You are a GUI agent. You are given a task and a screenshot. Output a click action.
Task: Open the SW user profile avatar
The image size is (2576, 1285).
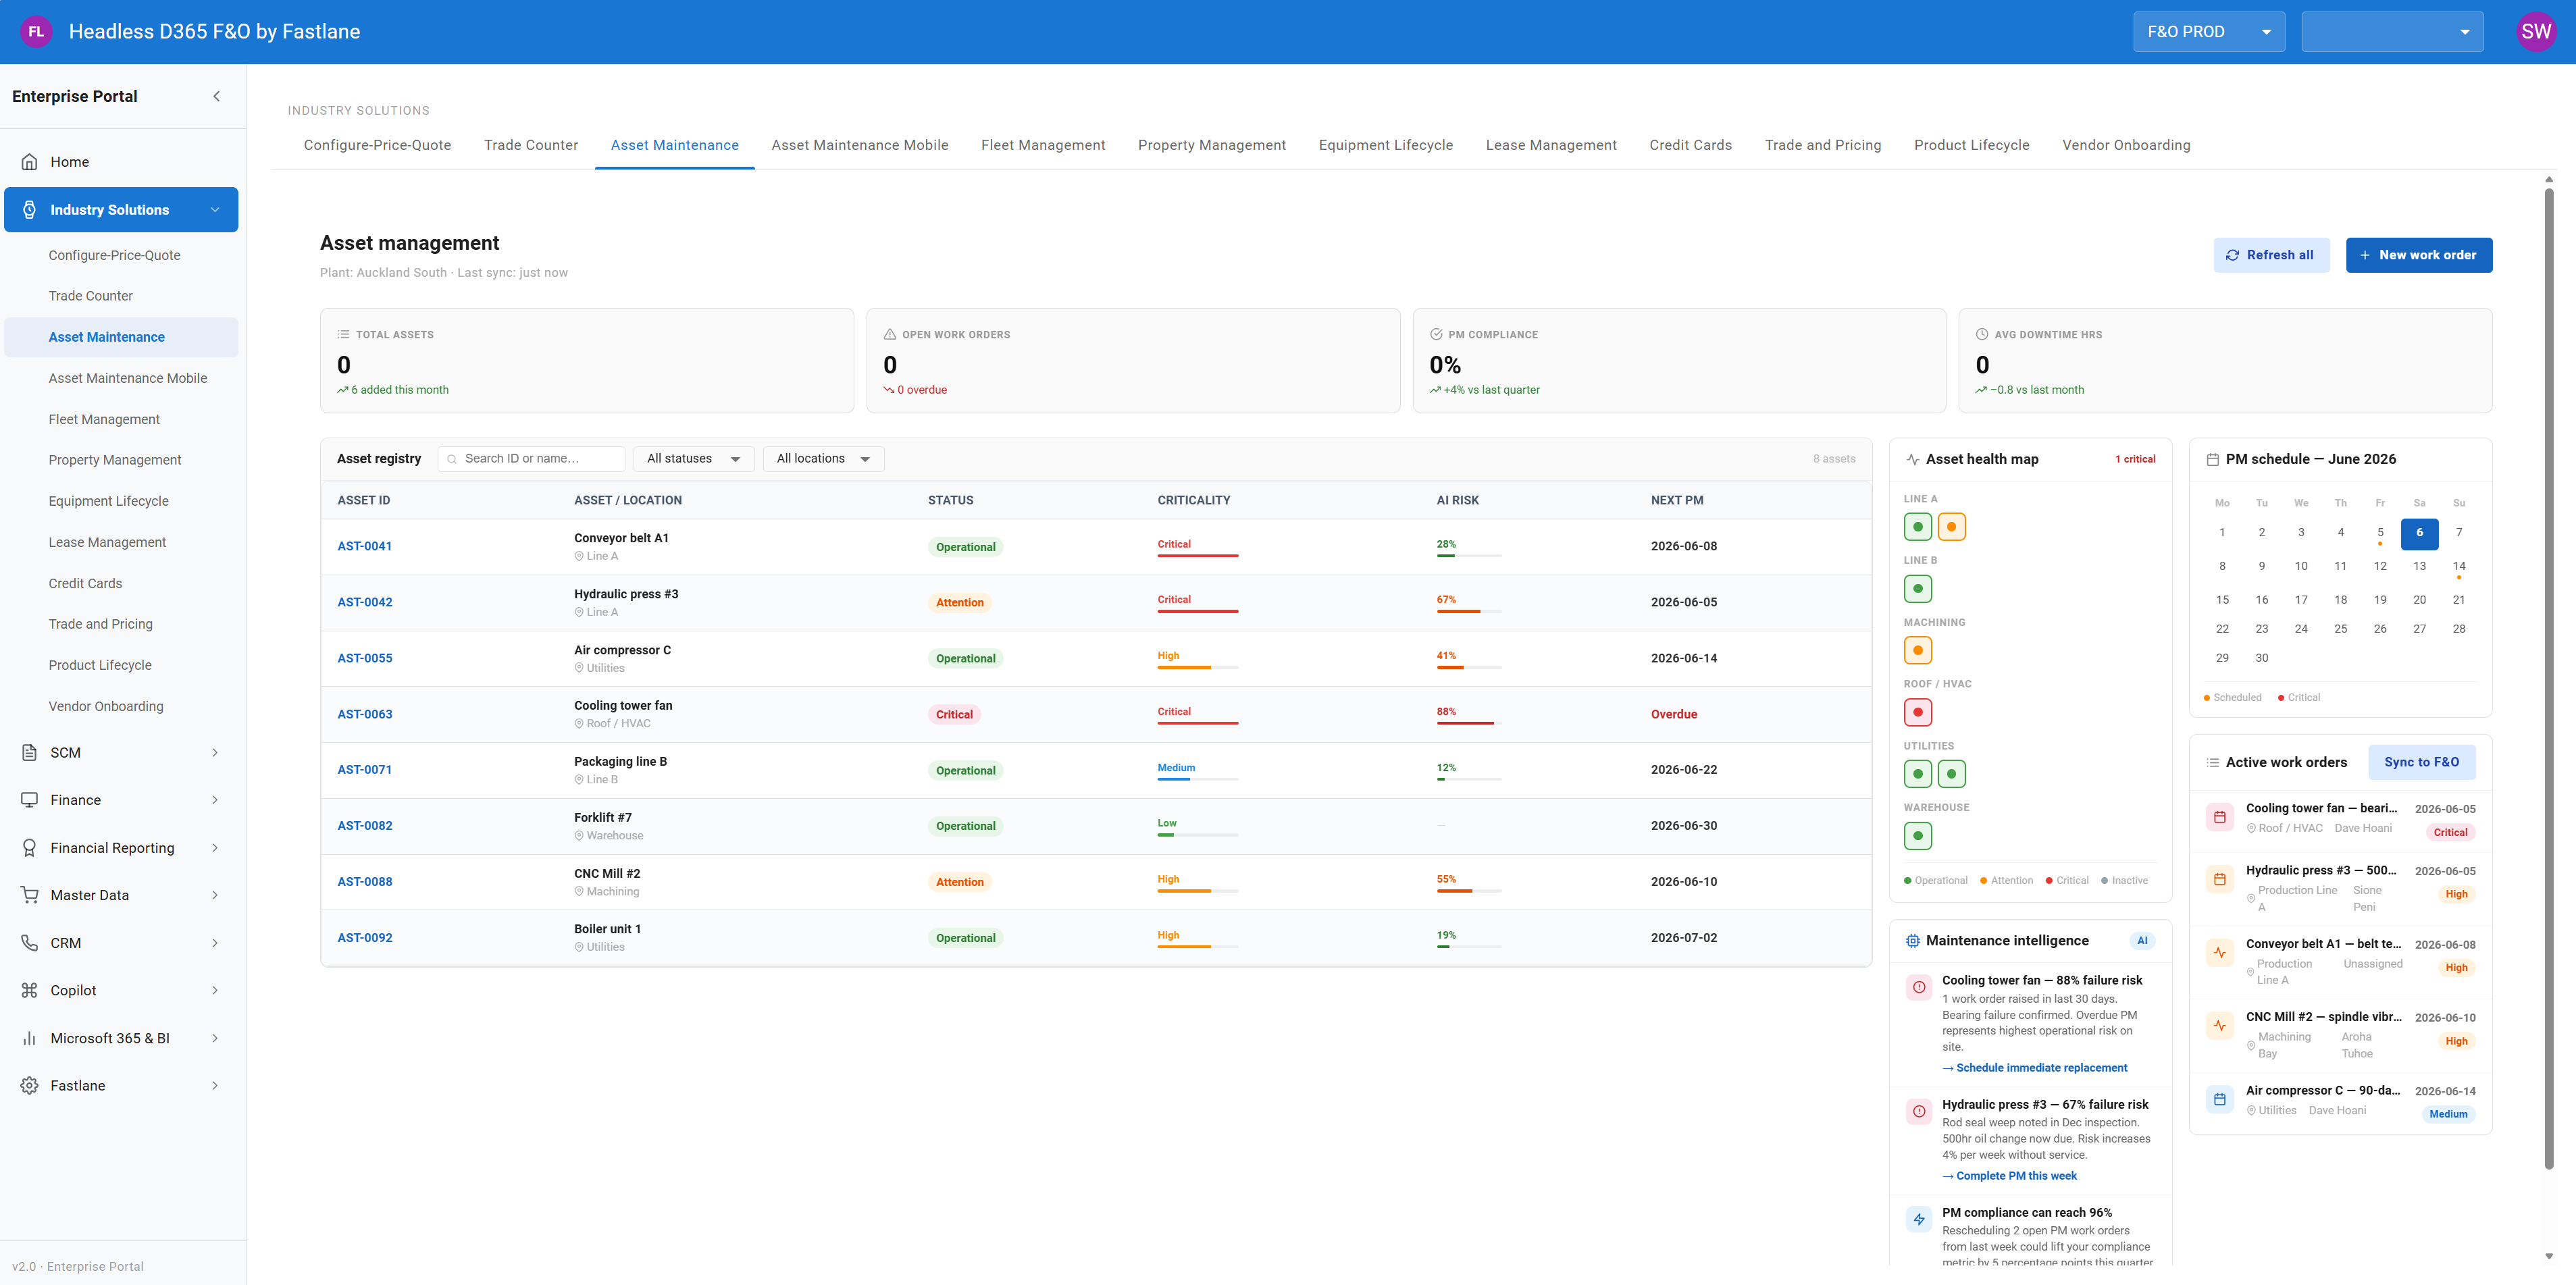(2535, 32)
